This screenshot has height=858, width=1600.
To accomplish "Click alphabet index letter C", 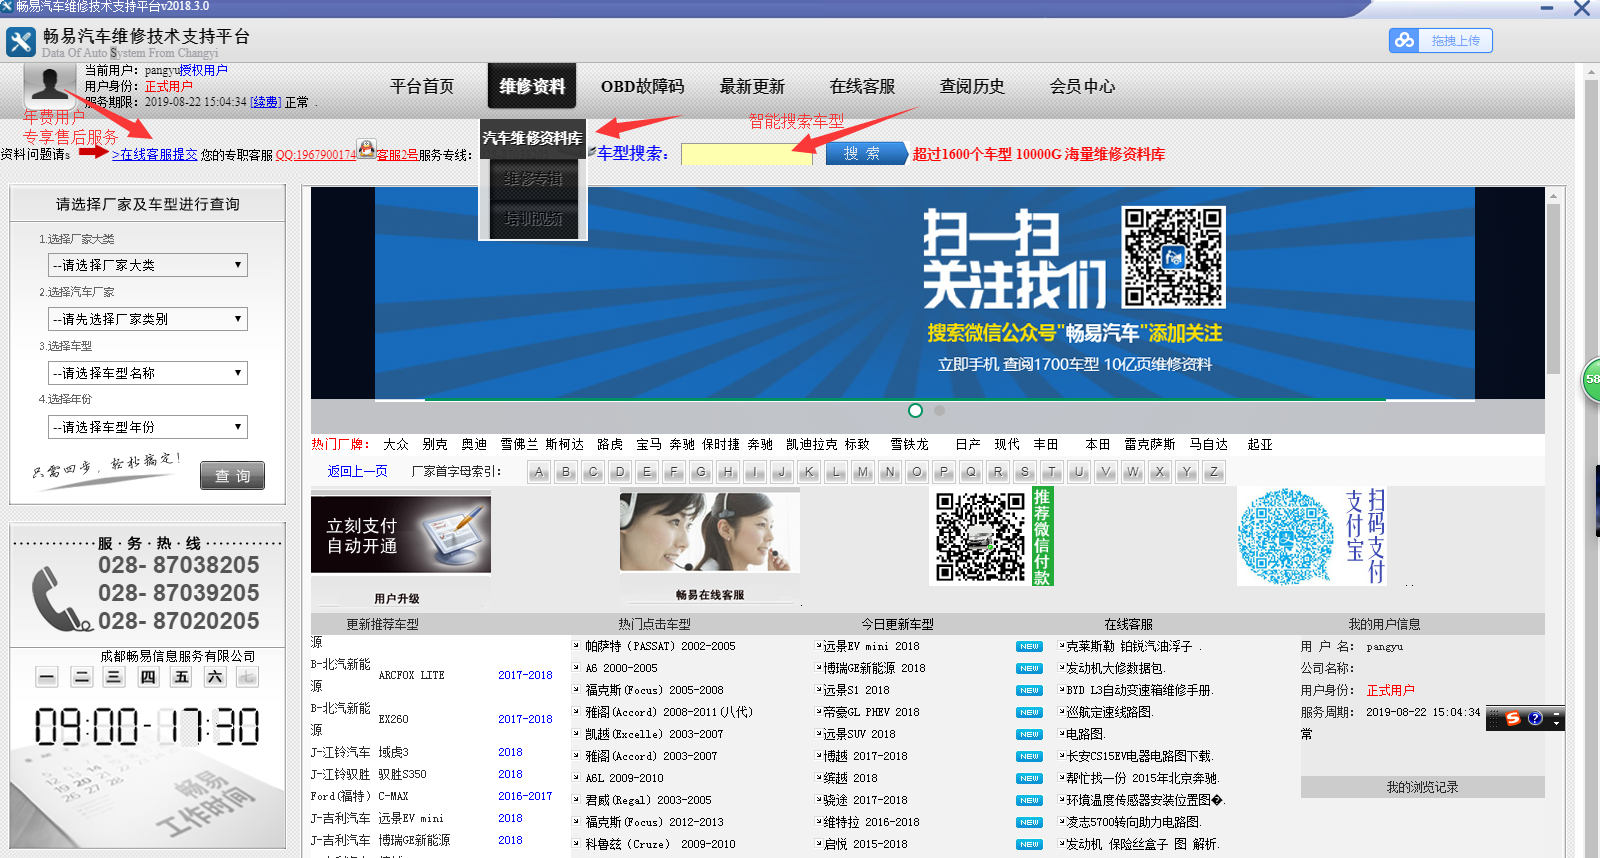I will pos(593,472).
